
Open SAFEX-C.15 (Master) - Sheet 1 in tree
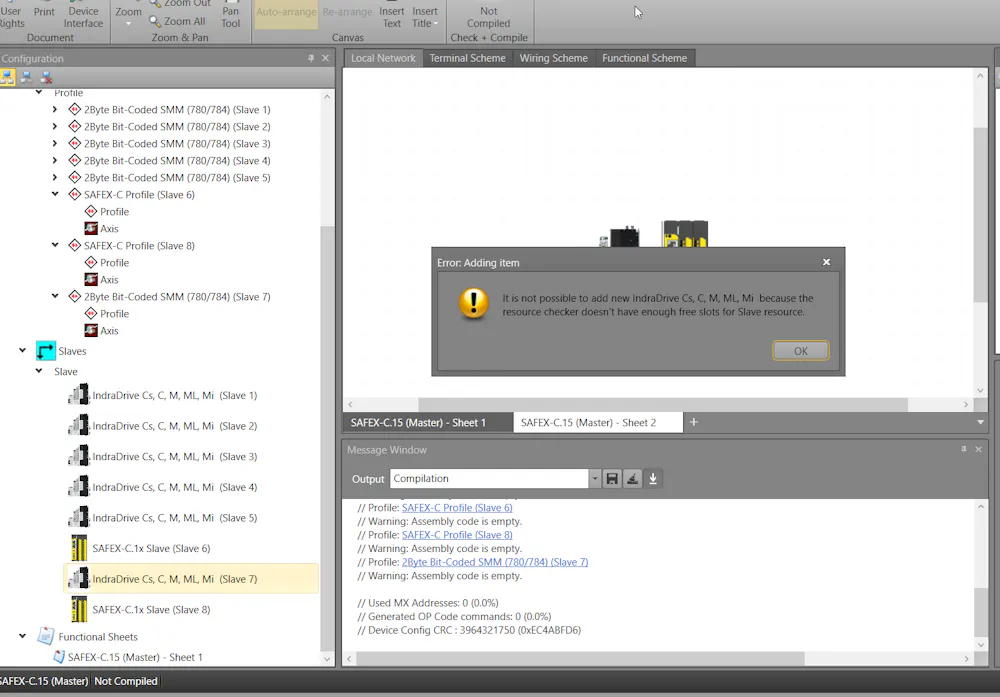pyautogui.click(x=135, y=657)
